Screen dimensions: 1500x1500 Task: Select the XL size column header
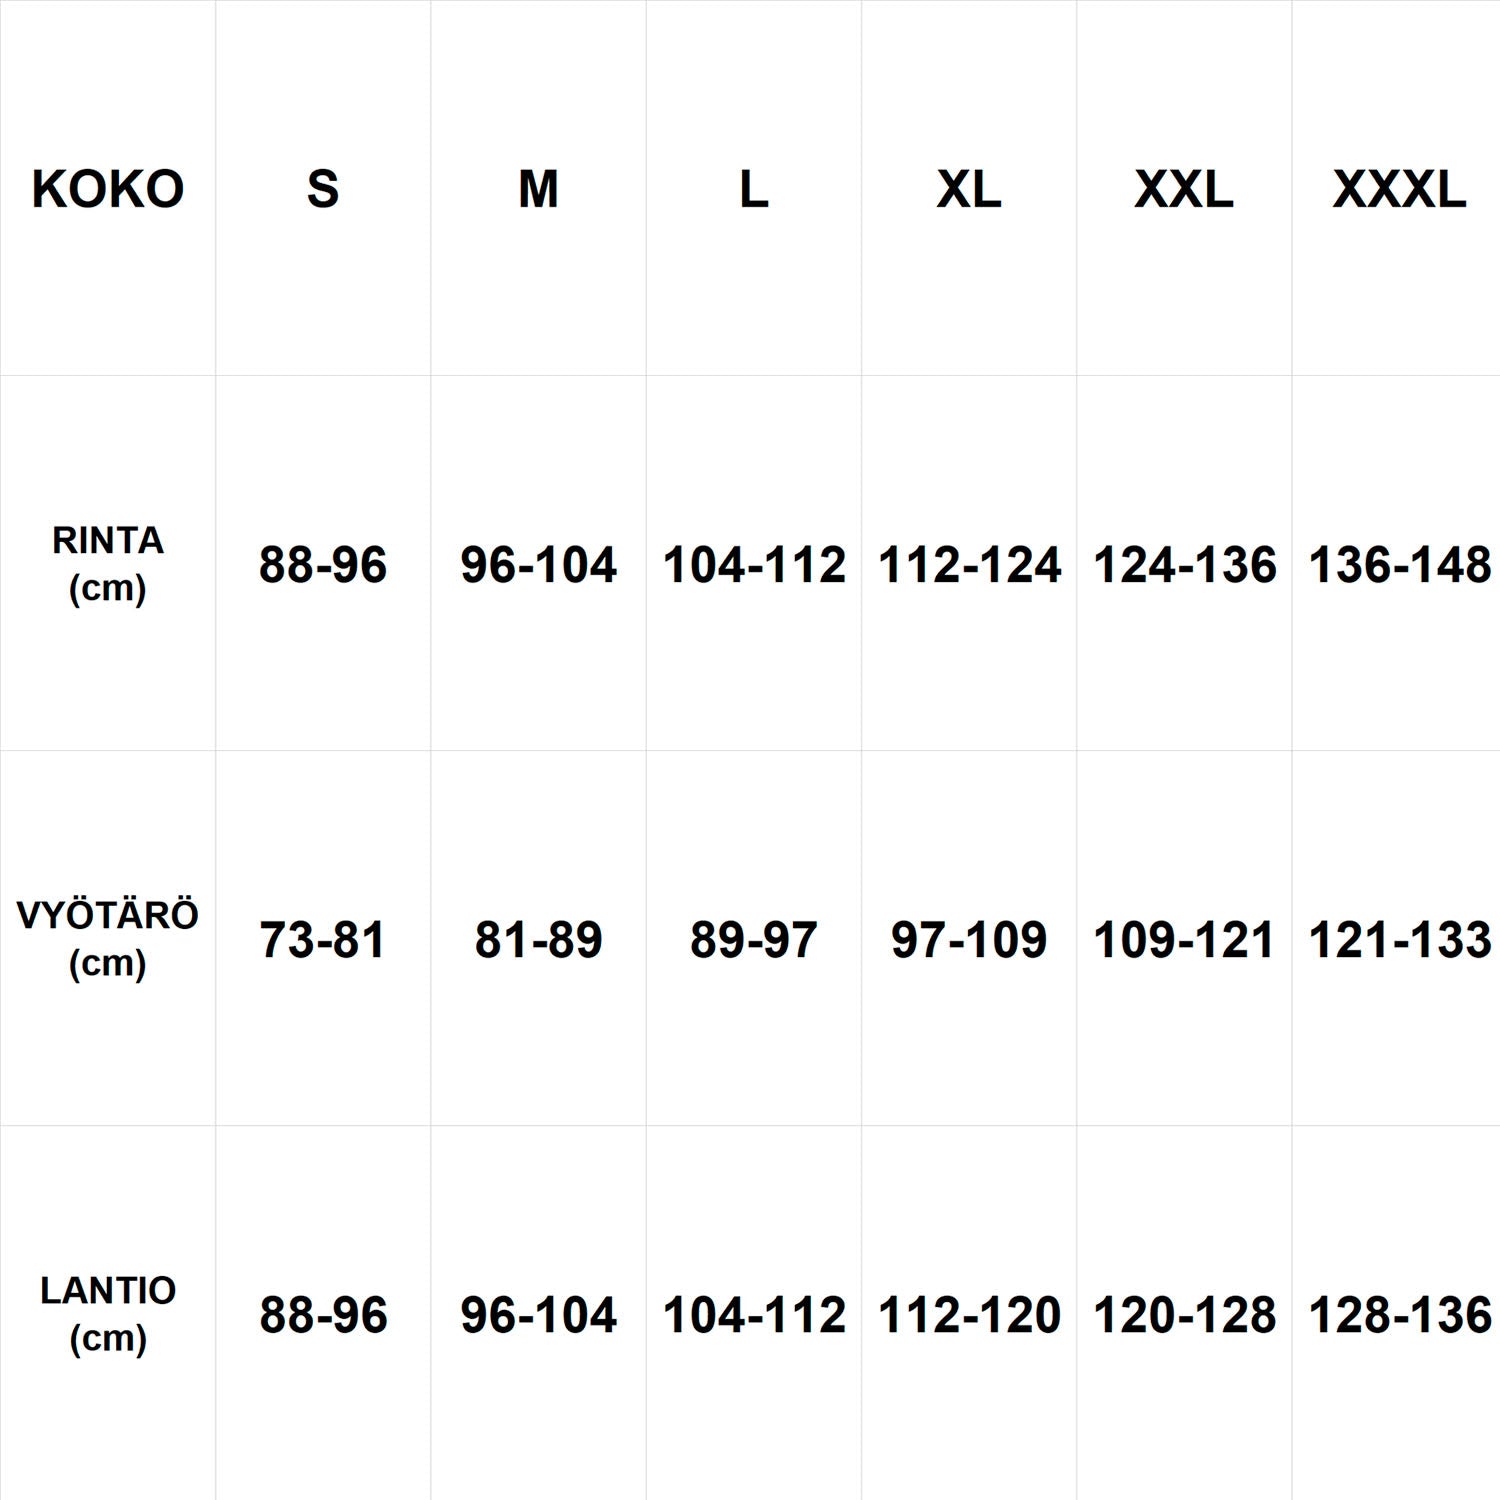point(969,189)
